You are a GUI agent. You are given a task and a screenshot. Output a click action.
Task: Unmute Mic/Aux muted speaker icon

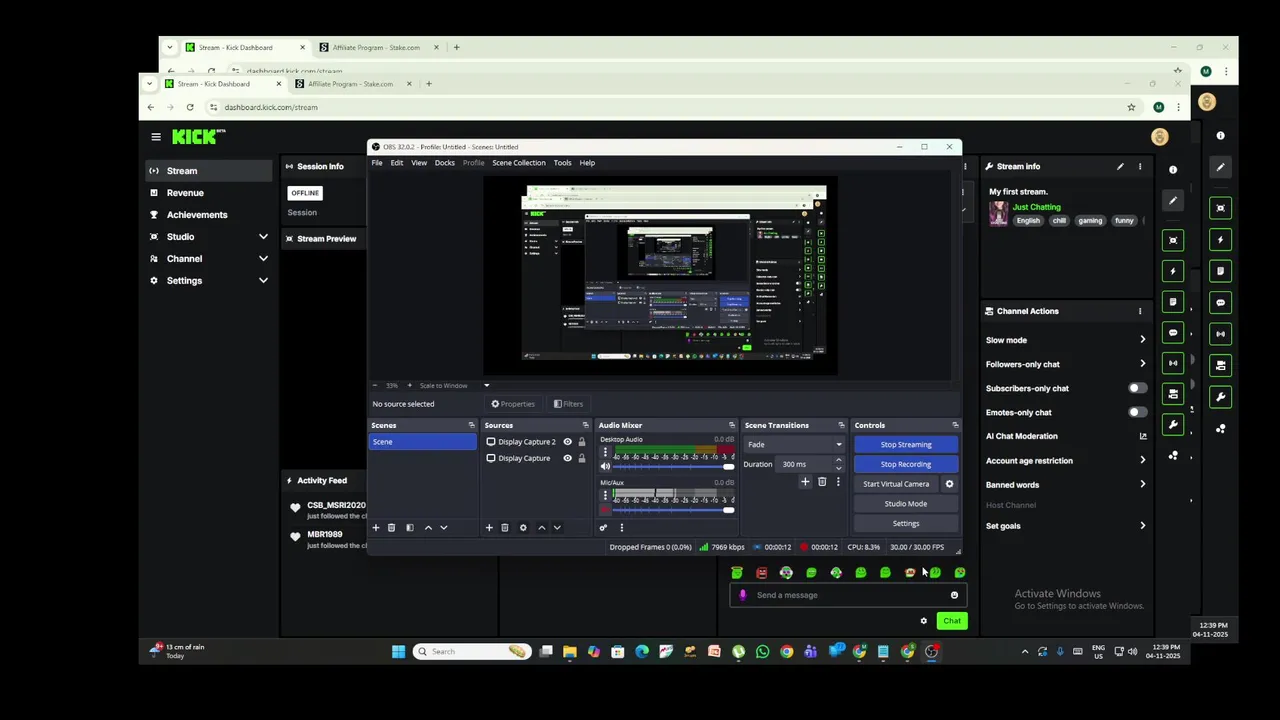605,510
